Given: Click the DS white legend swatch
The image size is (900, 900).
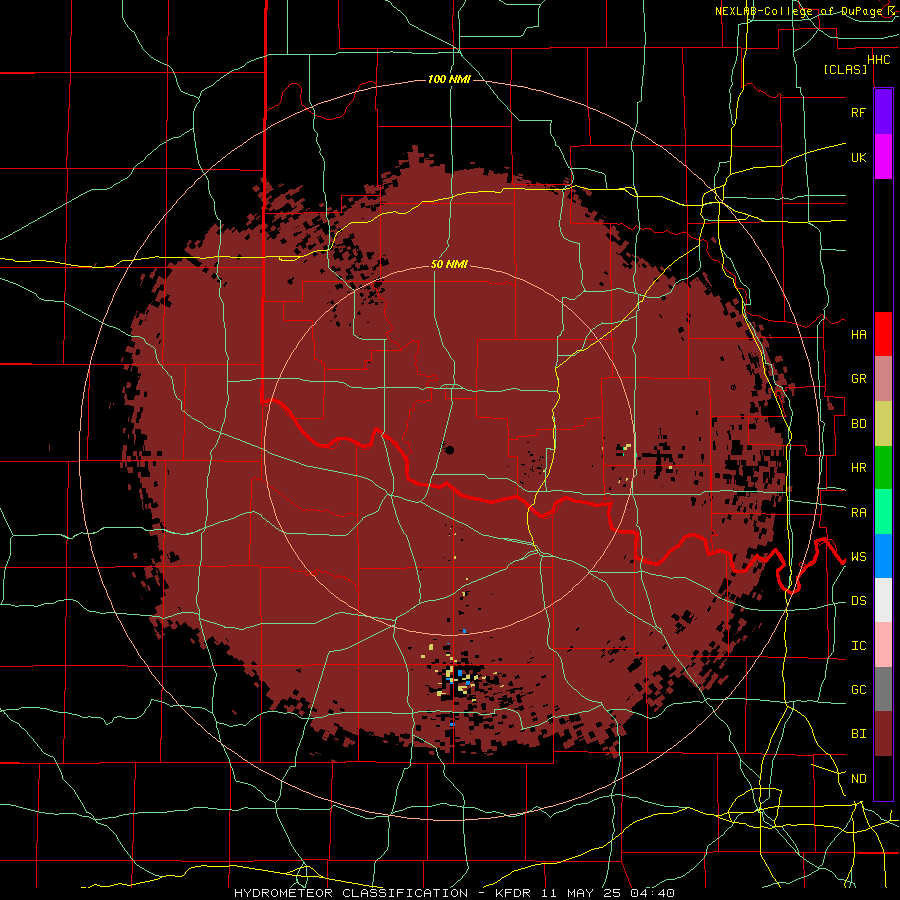Looking at the screenshot, I should pos(883,600).
